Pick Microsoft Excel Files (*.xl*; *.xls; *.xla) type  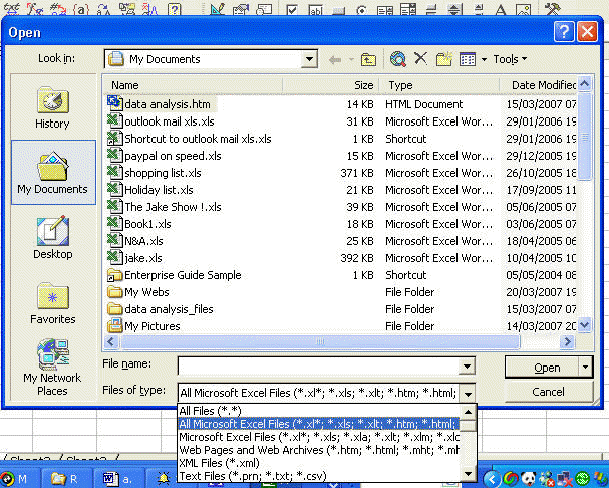319,437
